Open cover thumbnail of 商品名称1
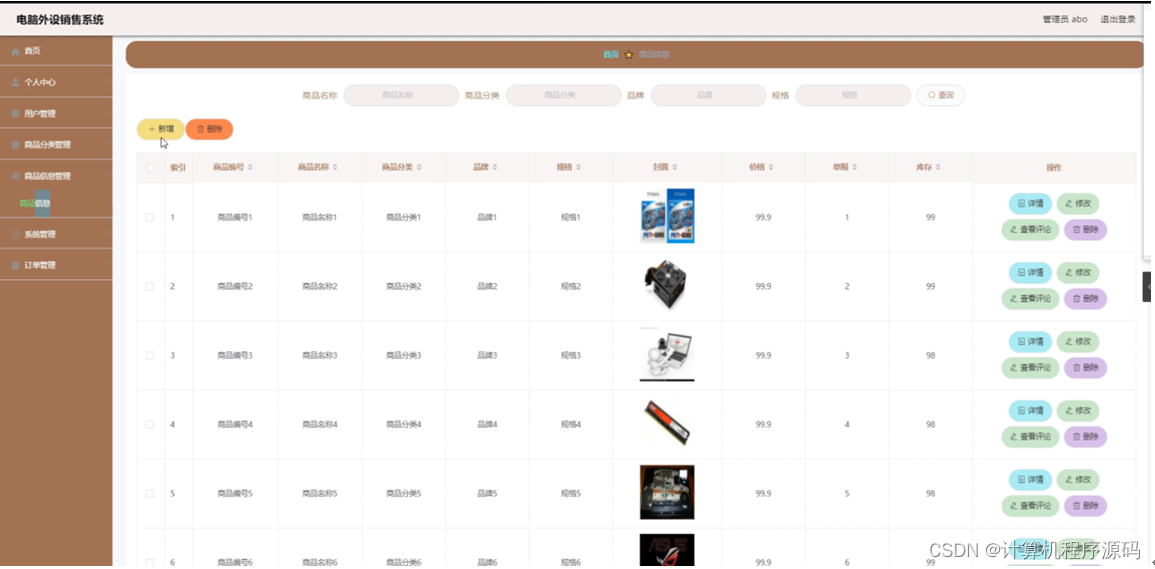 point(667,216)
